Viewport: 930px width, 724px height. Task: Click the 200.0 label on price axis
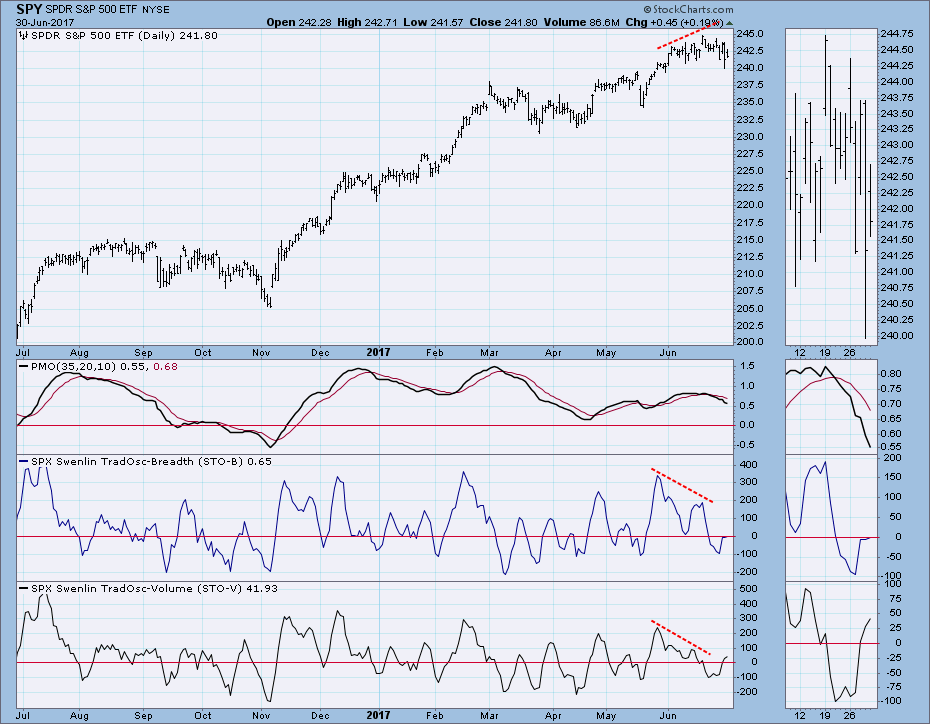point(750,342)
